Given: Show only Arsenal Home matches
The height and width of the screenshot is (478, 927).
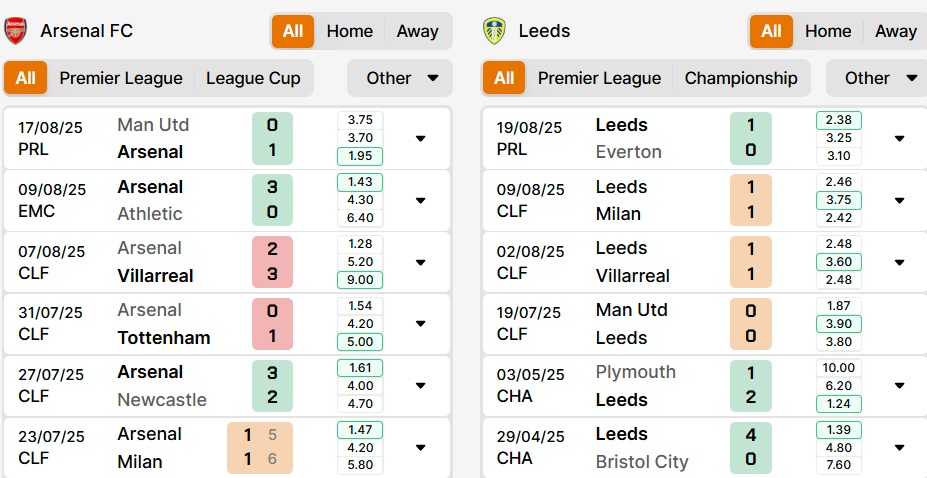Looking at the screenshot, I should 349,31.
